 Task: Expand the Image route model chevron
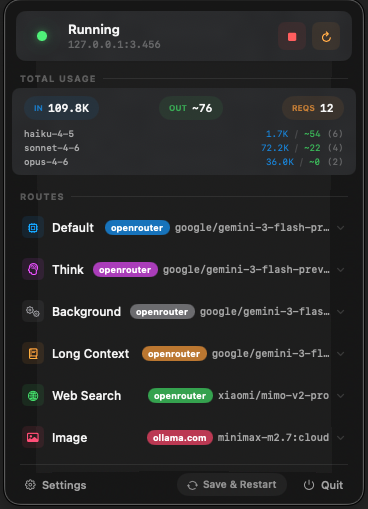[x=340, y=438]
